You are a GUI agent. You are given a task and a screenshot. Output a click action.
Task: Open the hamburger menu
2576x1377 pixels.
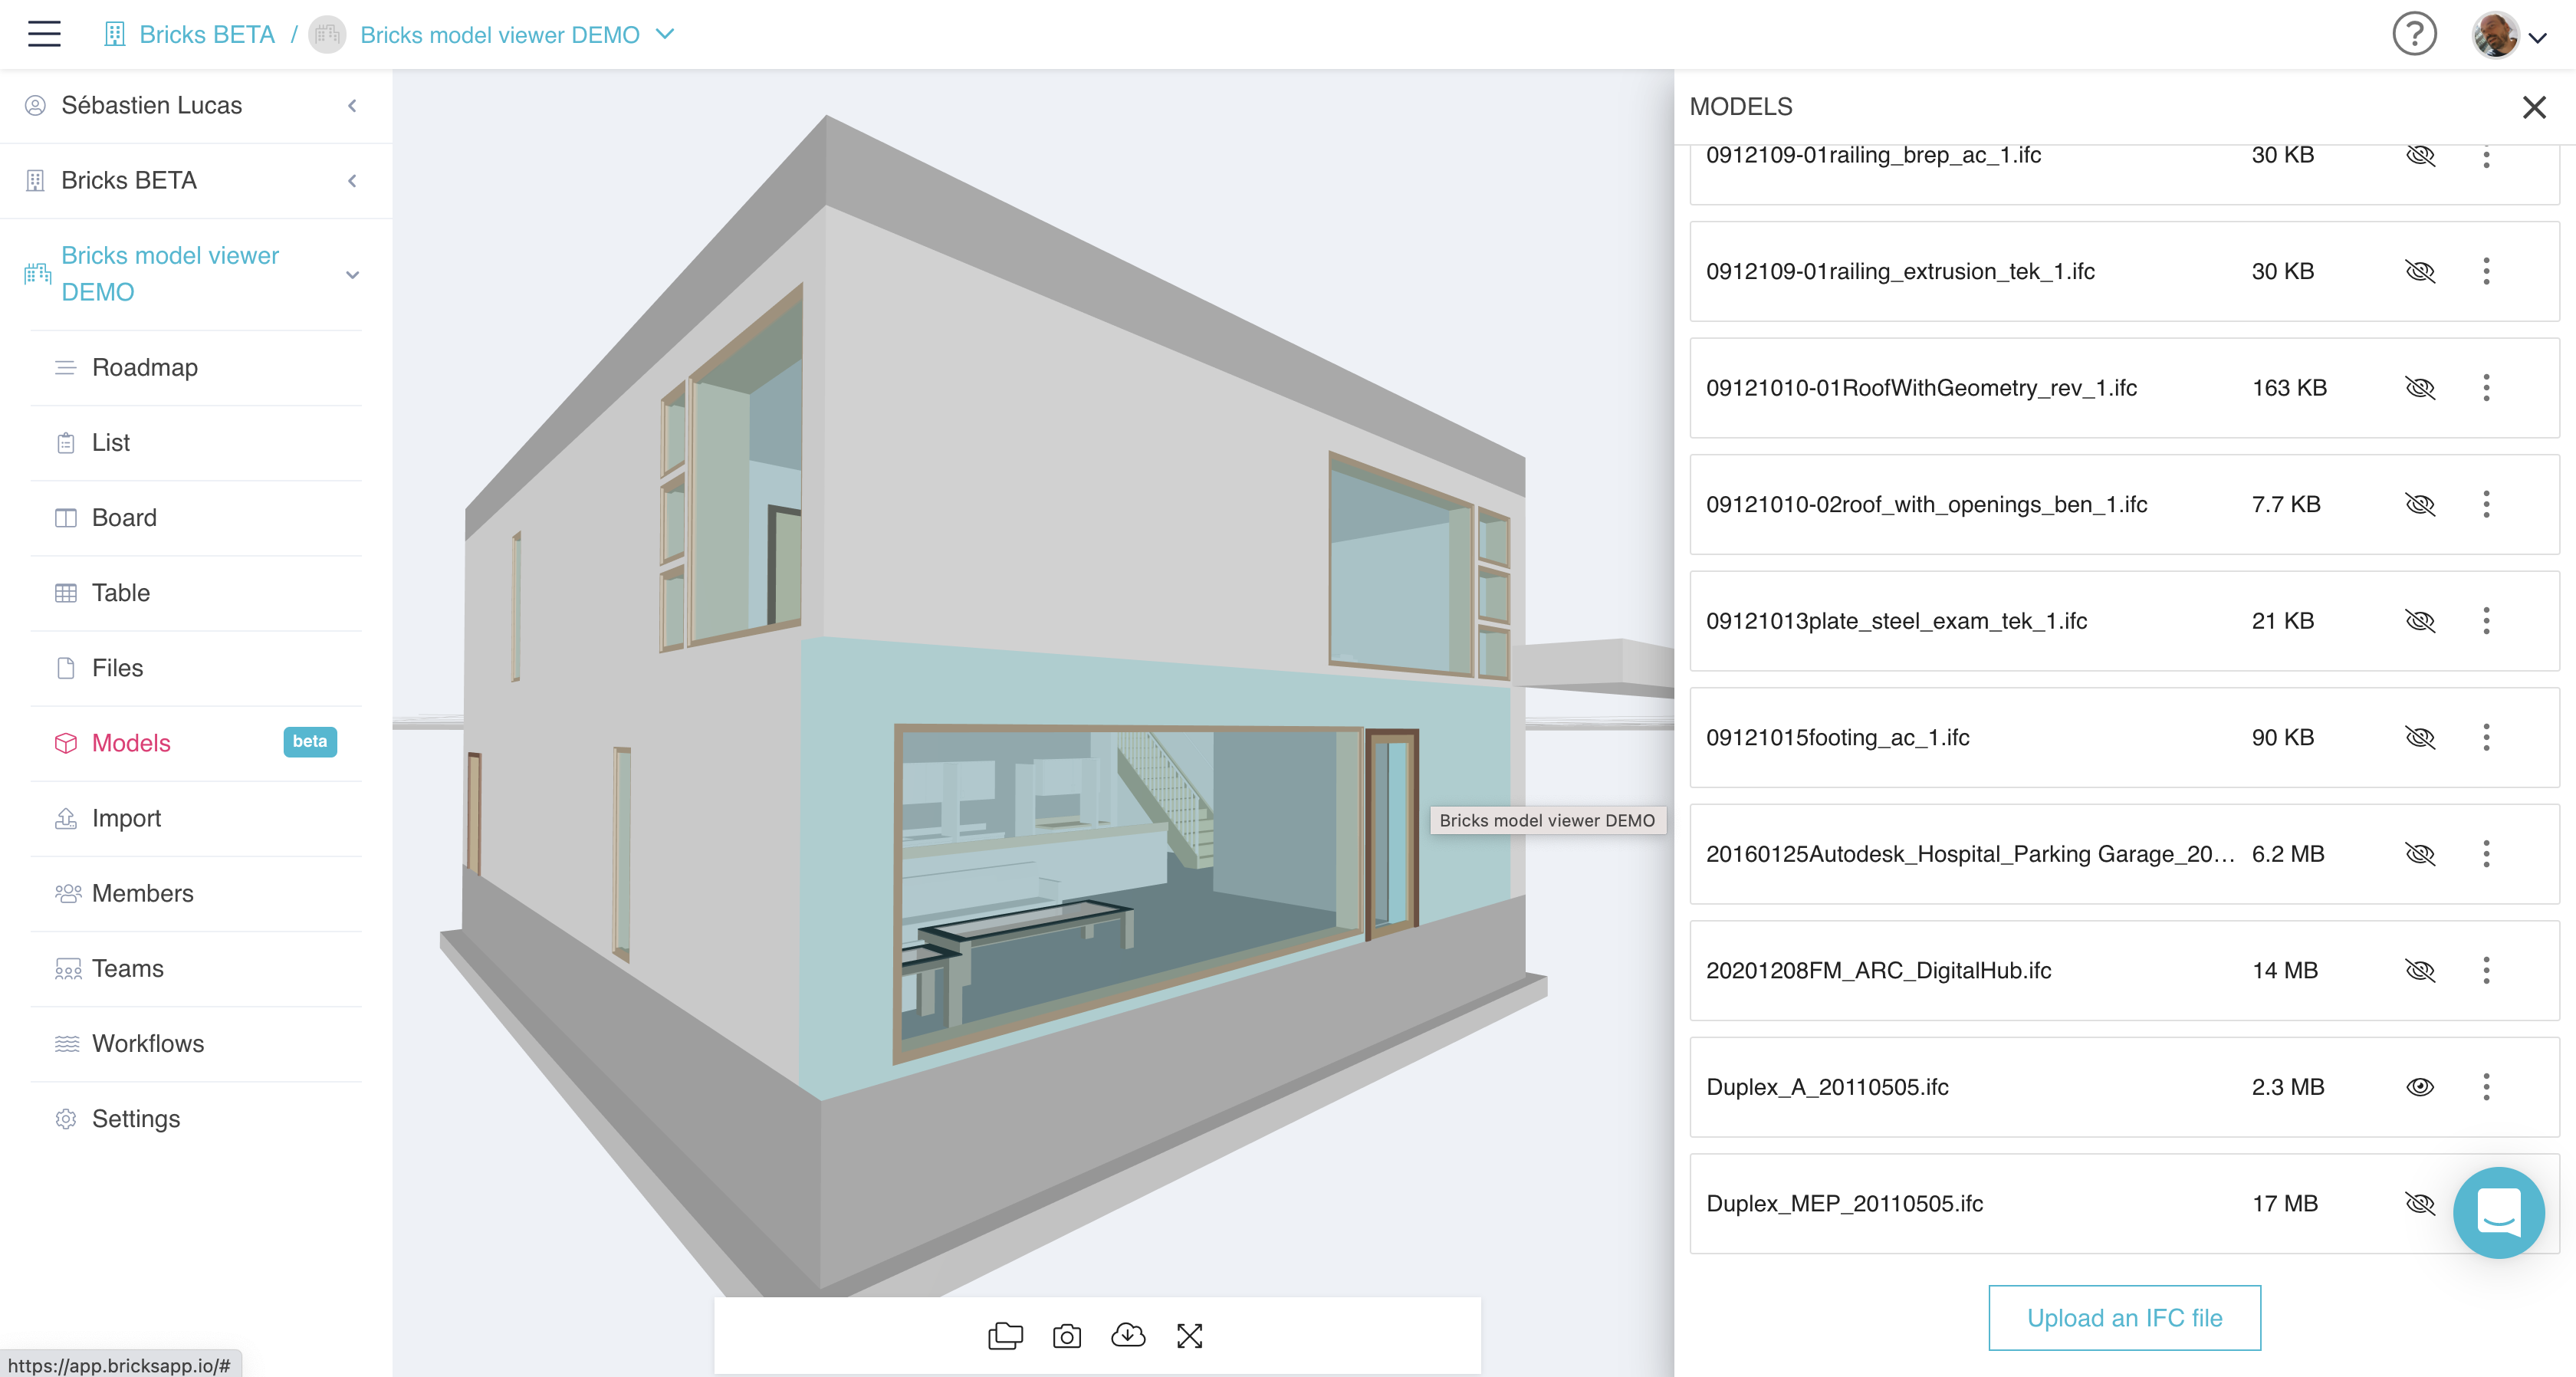(x=44, y=34)
